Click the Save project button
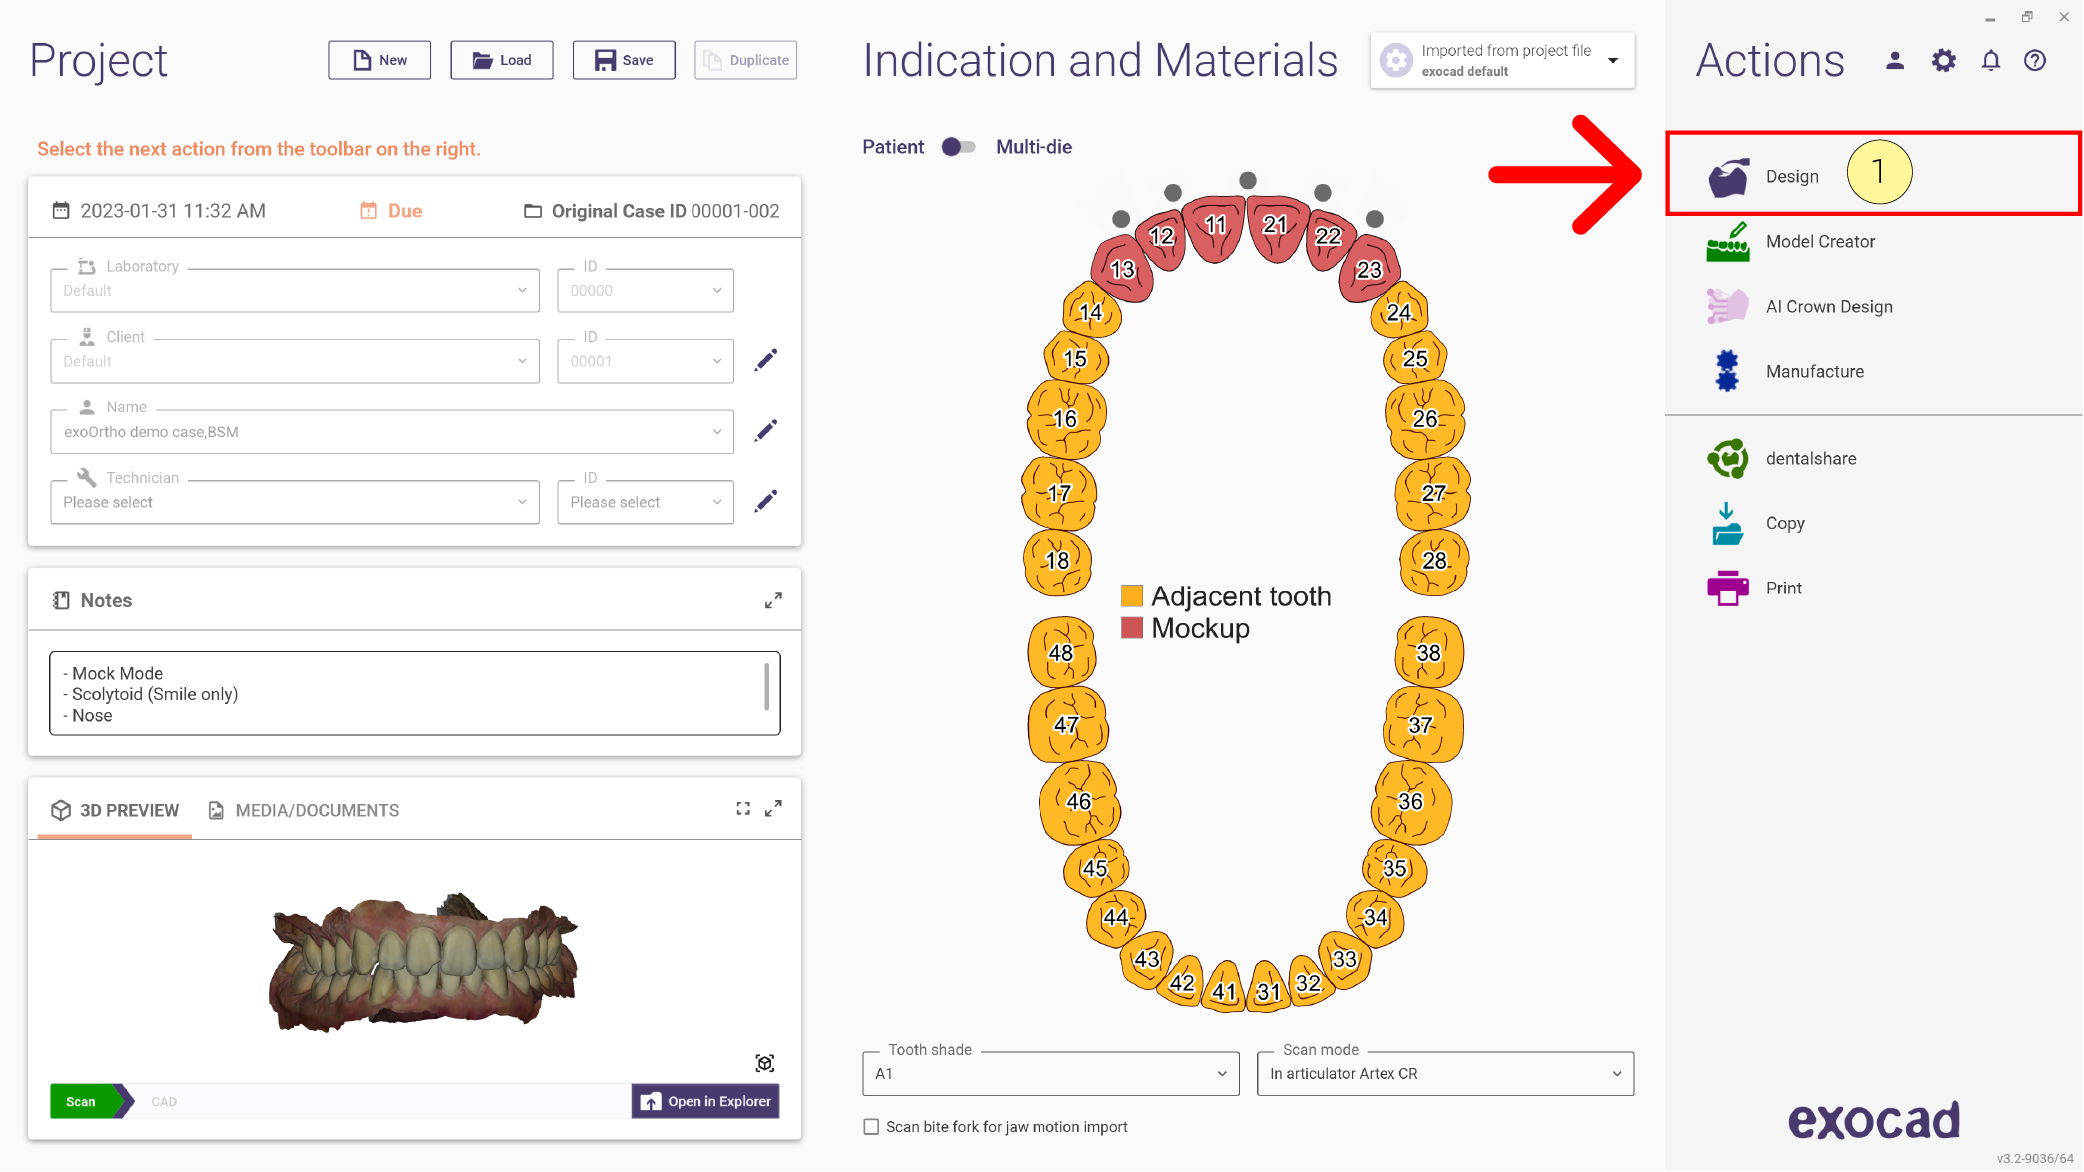The height and width of the screenshot is (1172, 2084). (624, 60)
